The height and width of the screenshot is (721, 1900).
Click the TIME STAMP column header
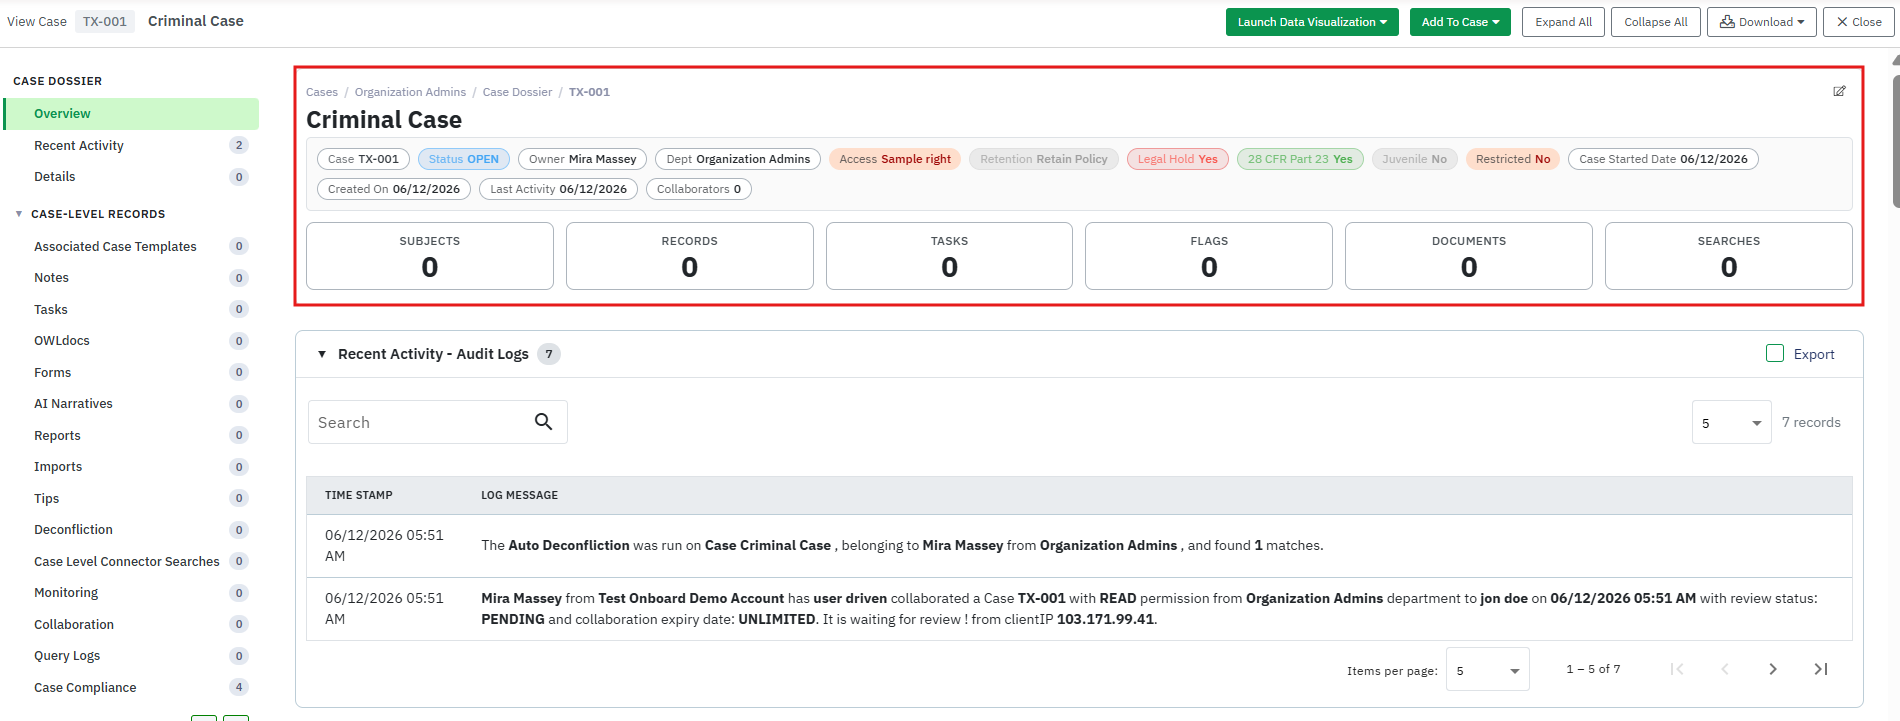pyautogui.click(x=359, y=495)
